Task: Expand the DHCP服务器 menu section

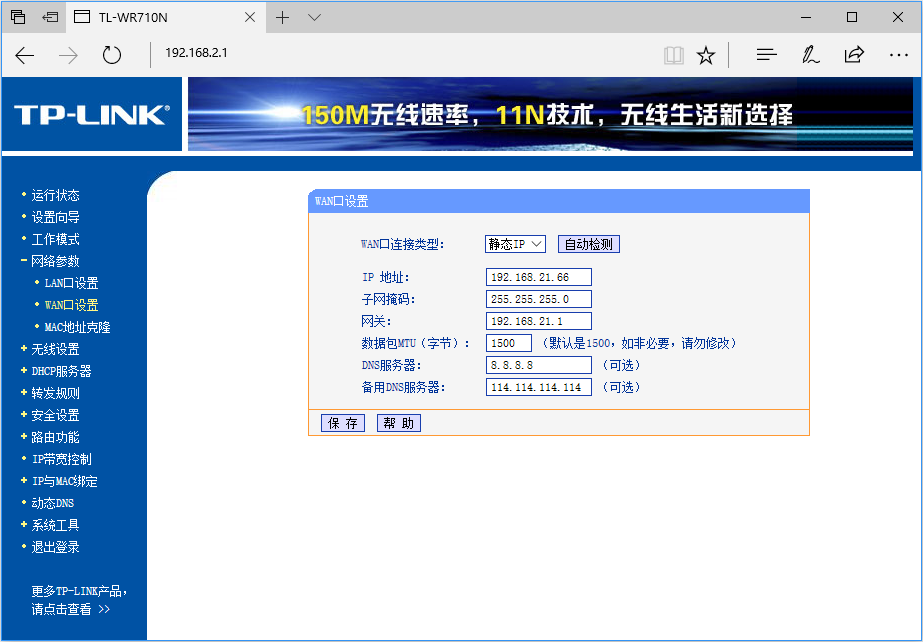Action: (61, 371)
